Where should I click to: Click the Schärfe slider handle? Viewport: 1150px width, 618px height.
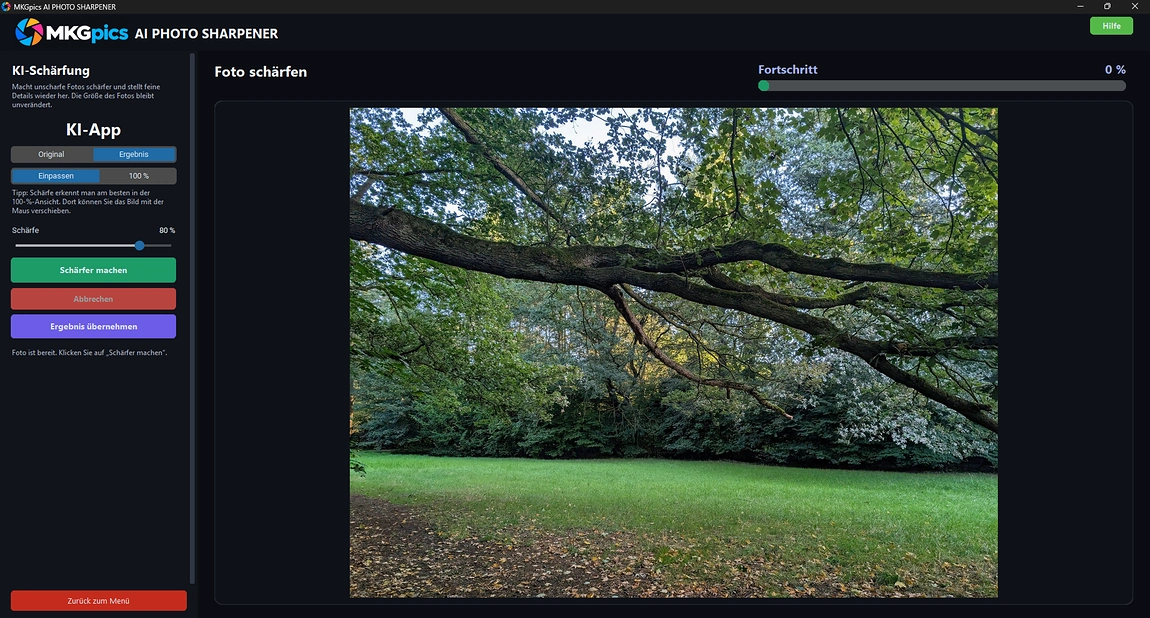tap(139, 246)
